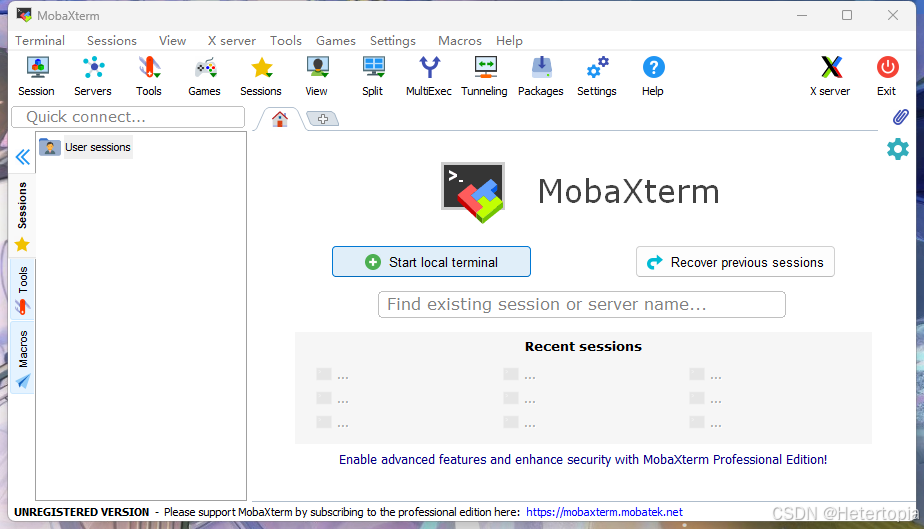Open Settings from the toolbar icon

[x=596, y=76]
